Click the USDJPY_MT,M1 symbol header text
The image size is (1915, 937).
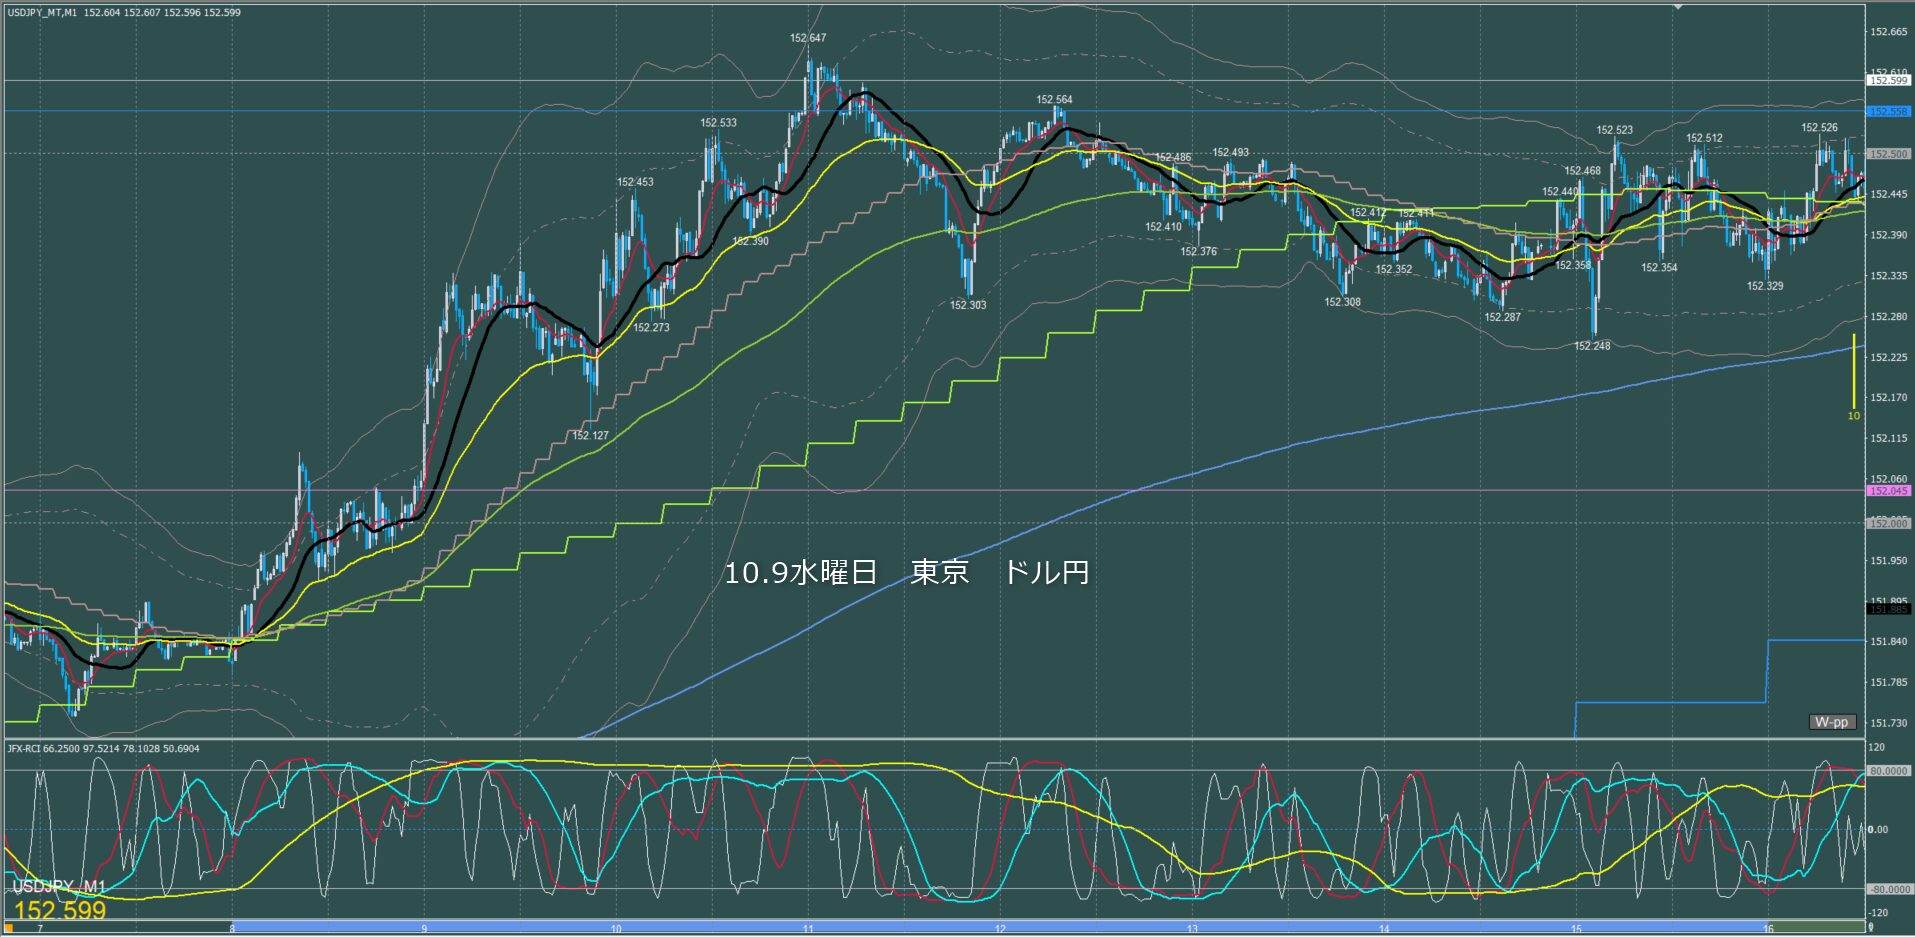click(x=43, y=13)
